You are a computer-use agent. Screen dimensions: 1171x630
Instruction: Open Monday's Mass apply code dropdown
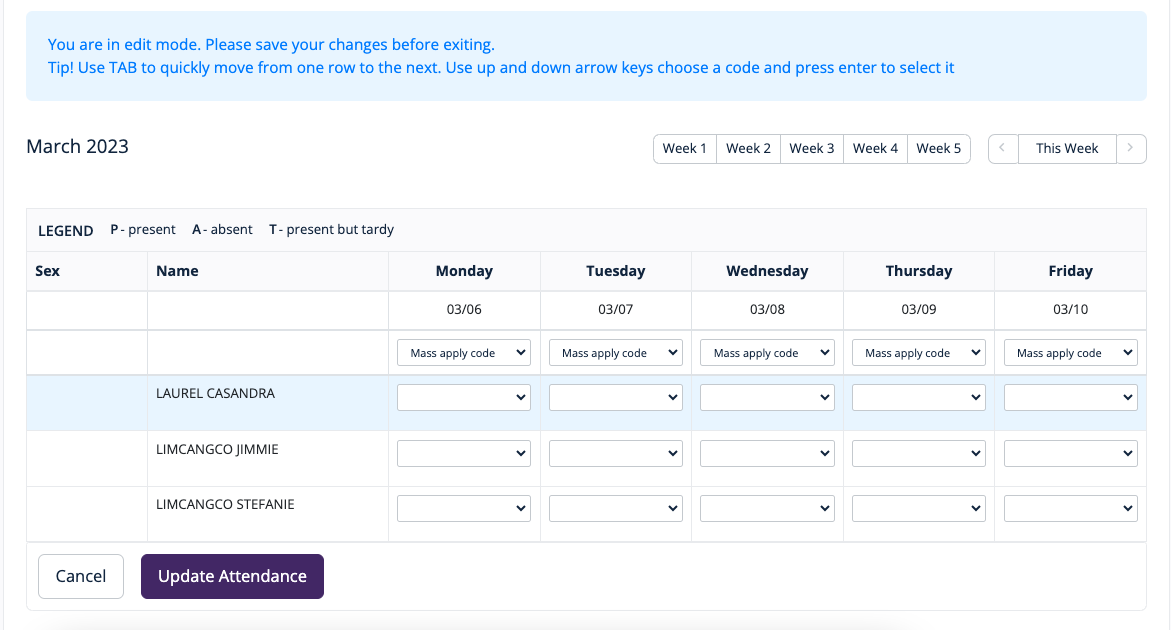464,353
